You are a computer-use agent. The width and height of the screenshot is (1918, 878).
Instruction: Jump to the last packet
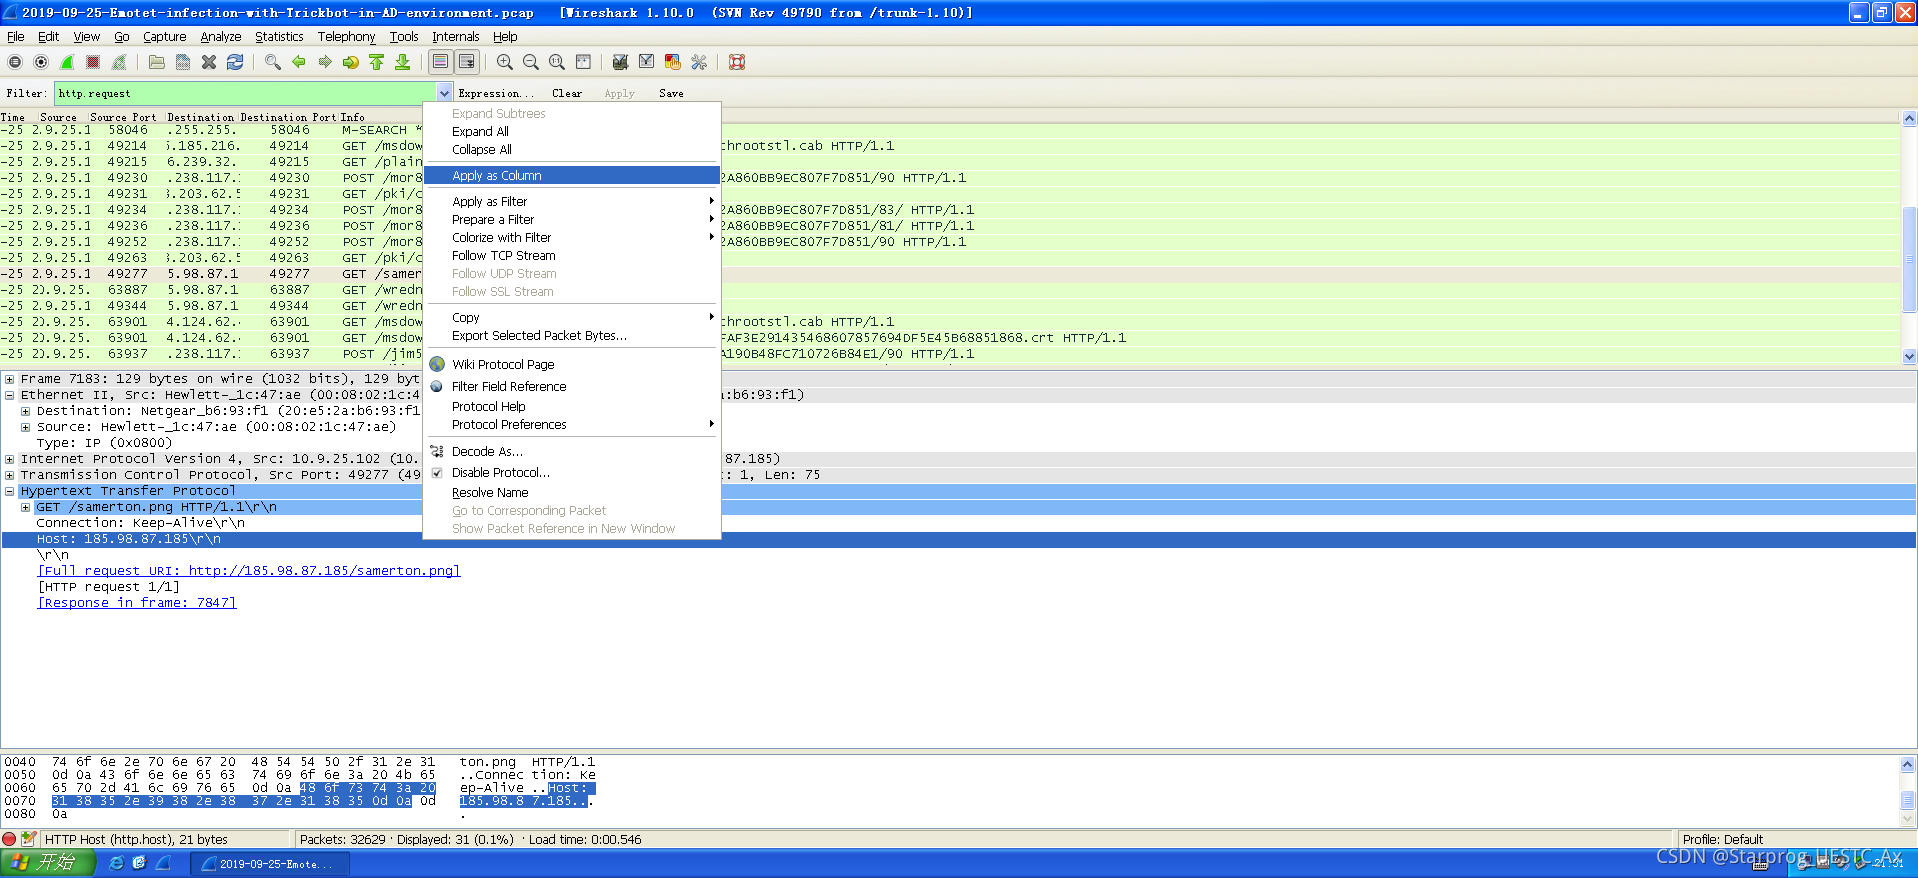coord(403,62)
